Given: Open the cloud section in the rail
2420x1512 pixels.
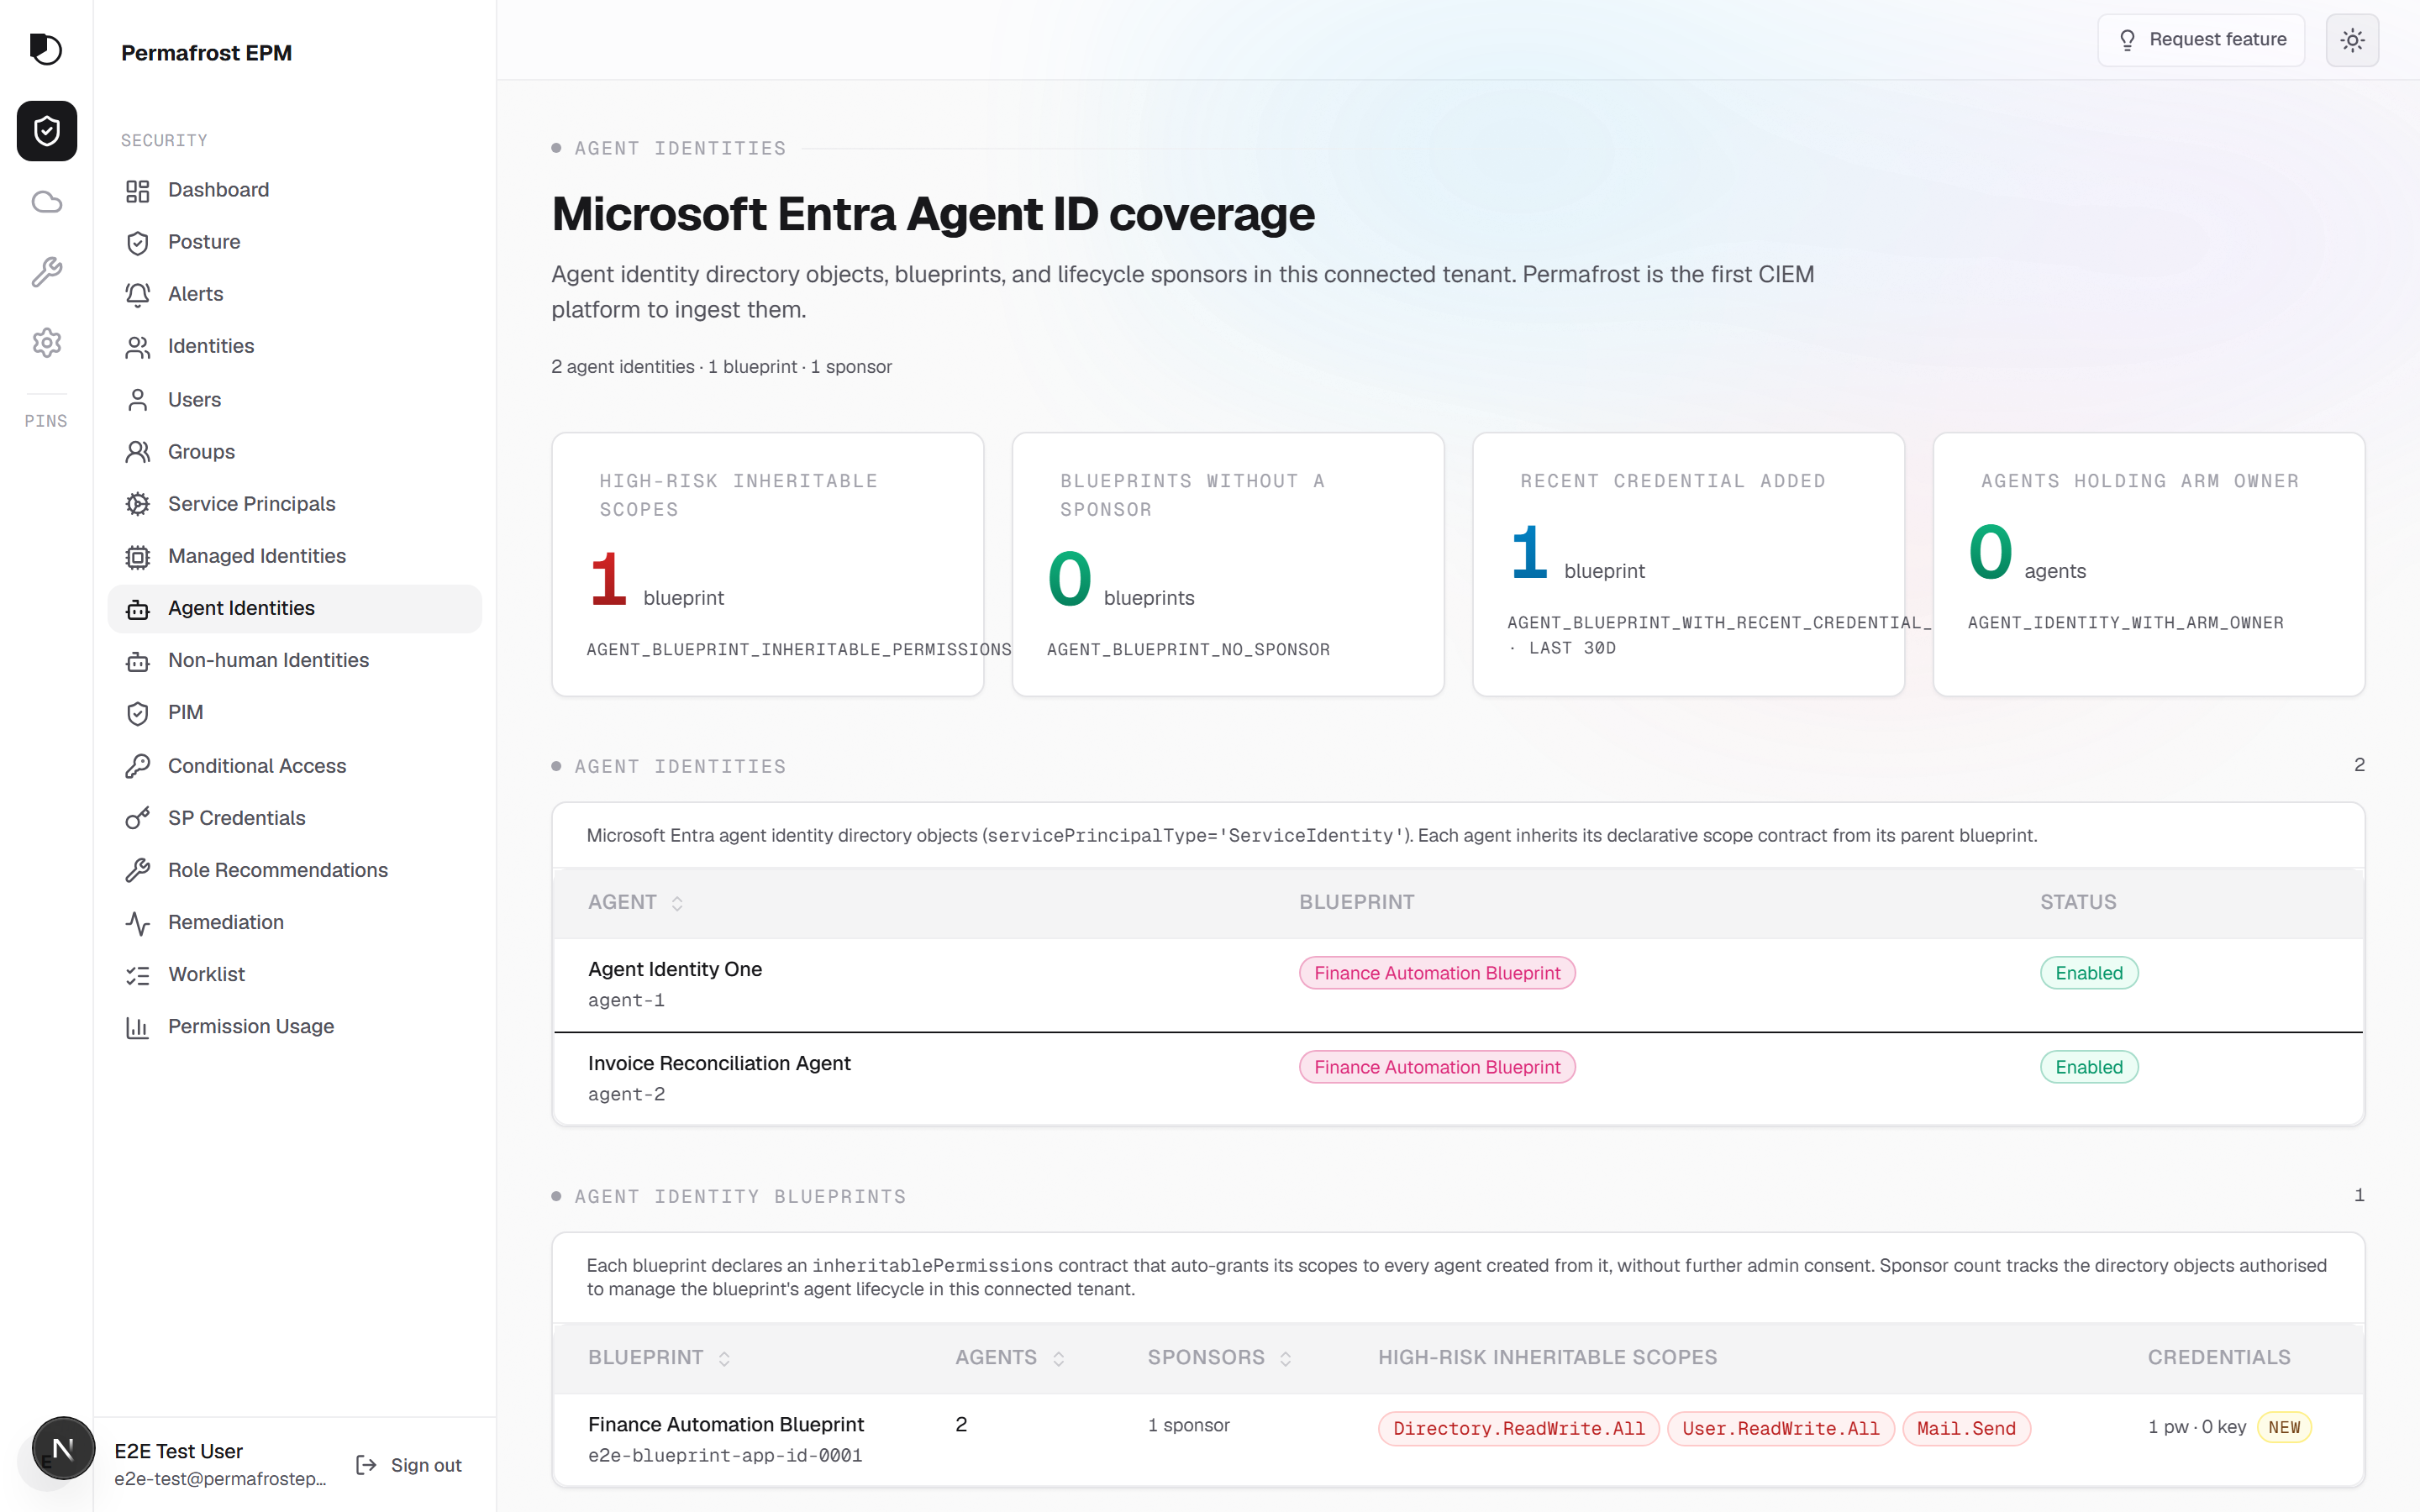Looking at the screenshot, I should 46,202.
